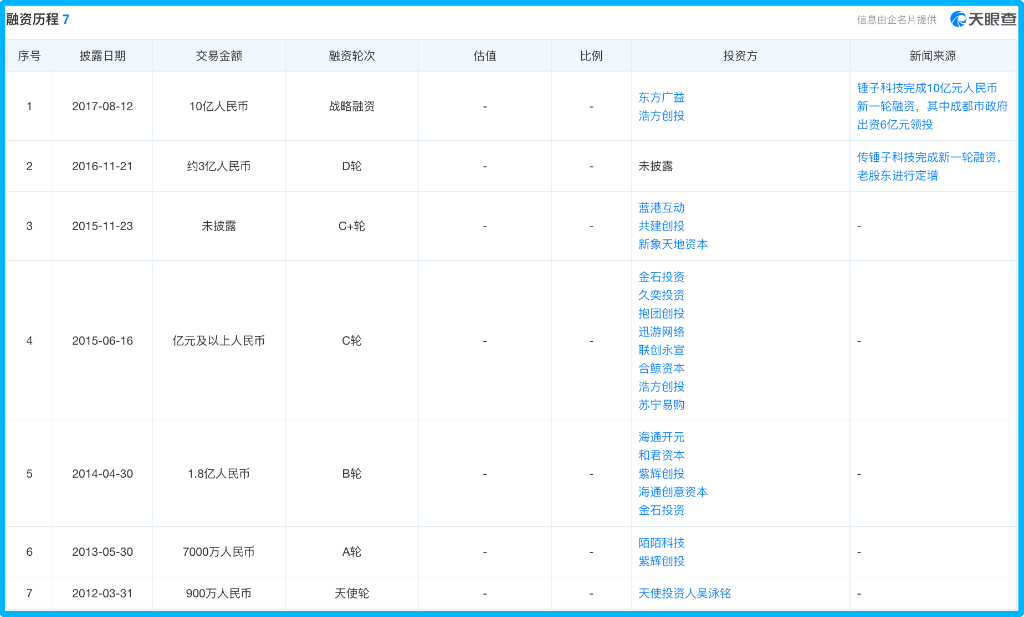Select amount cell 约3亿人民币
Image resolution: width=1024 pixels, height=617 pixels.
coord(219,166)
